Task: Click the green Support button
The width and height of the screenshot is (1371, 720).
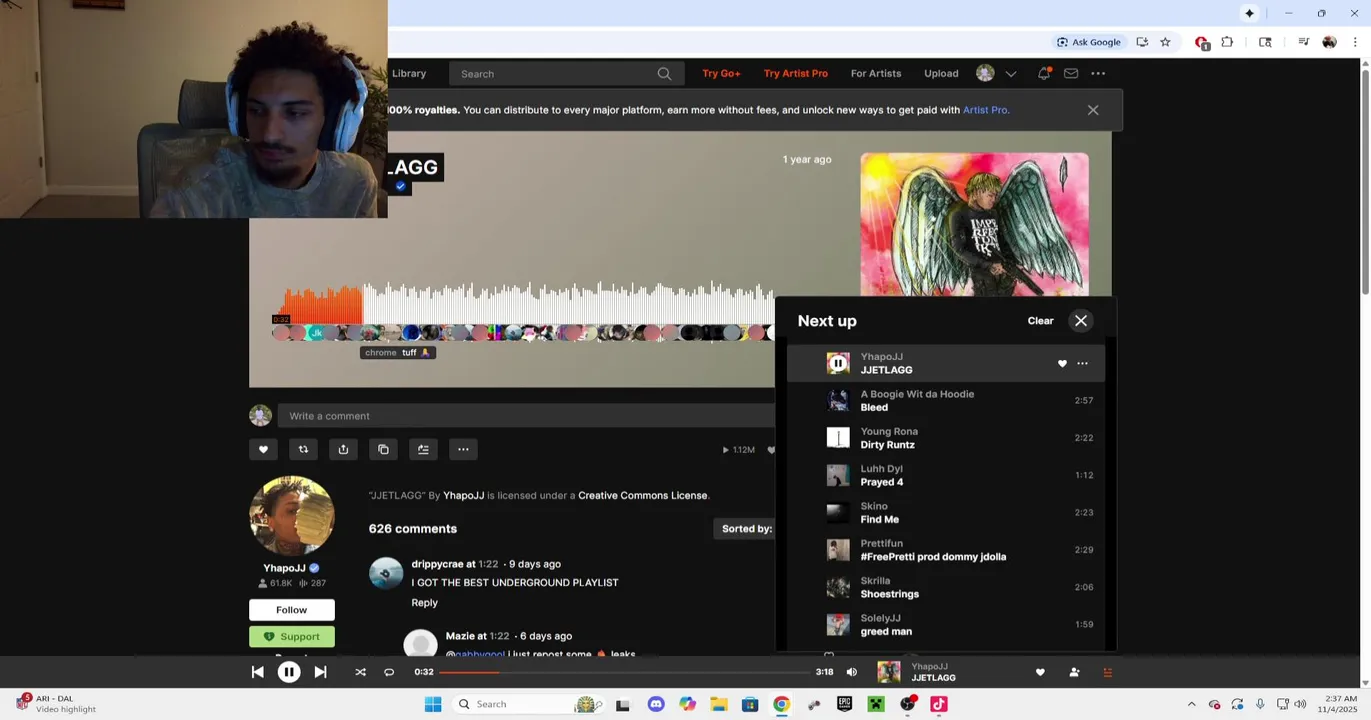Action: point(292,637)
